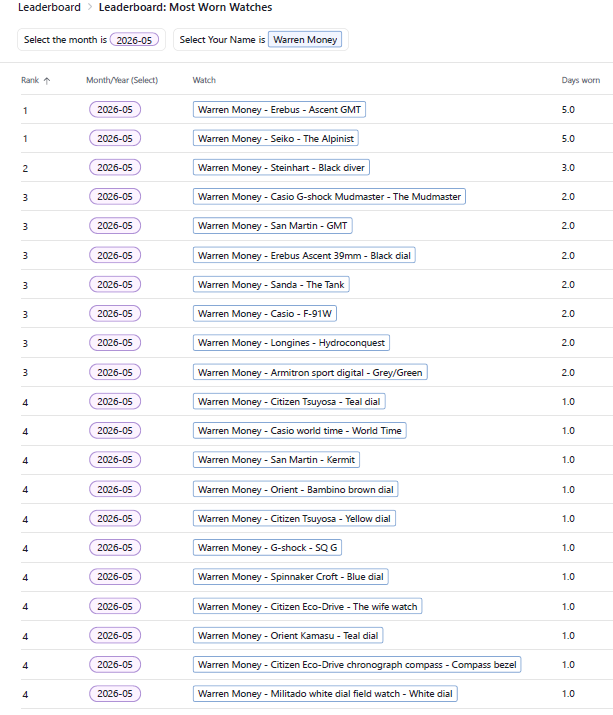
Task: Open the Longines - Hydroconquest record
Action: point(291,343)
